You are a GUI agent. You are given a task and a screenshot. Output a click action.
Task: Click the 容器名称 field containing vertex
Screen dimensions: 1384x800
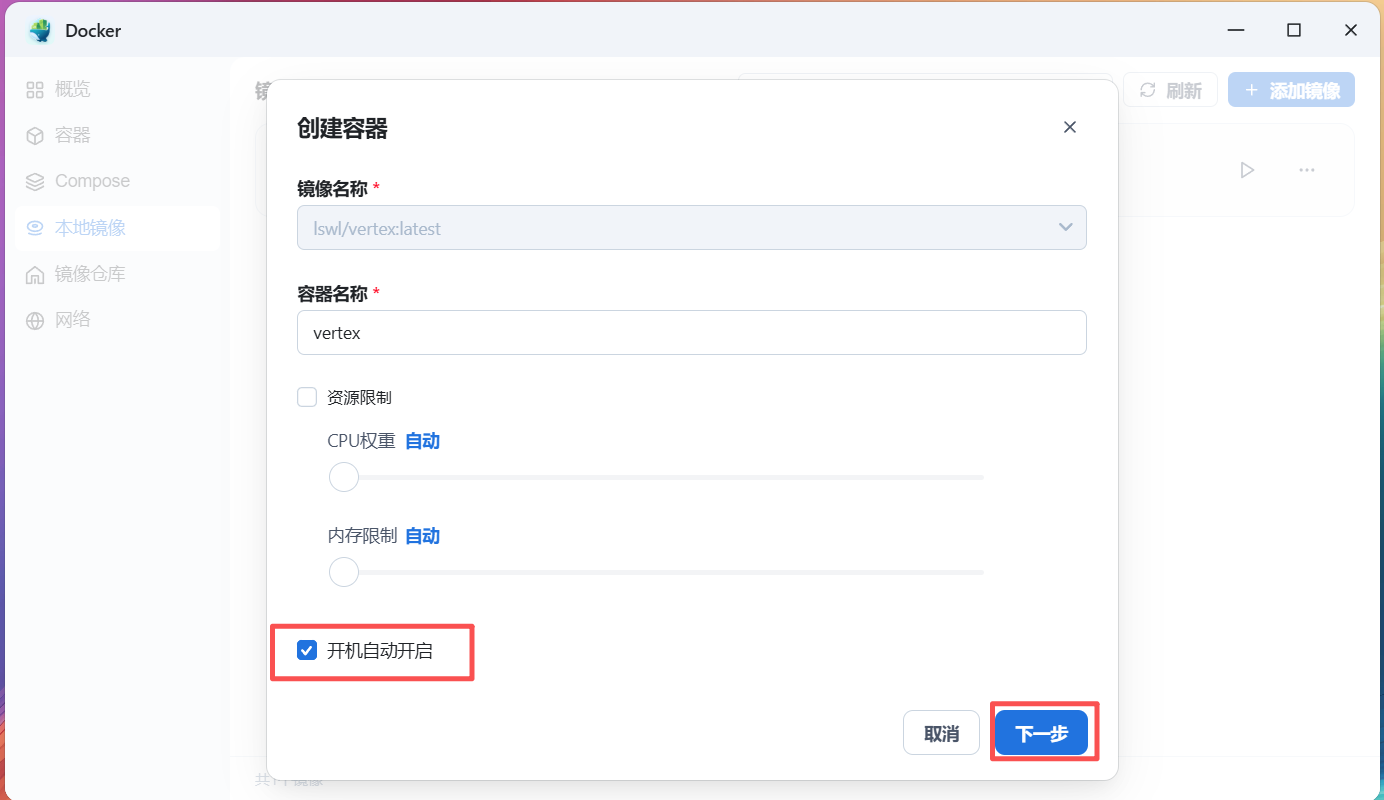691,333
